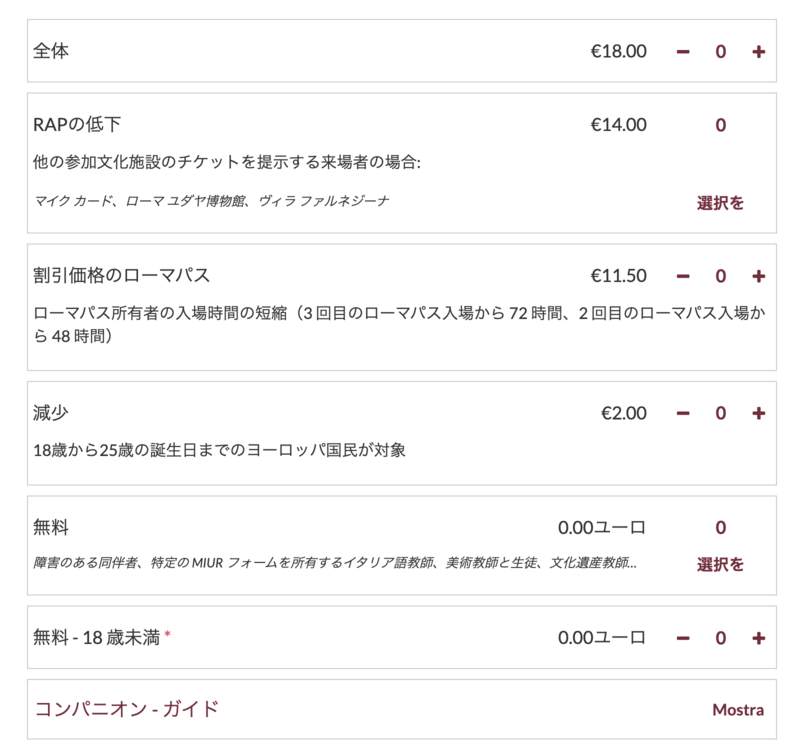The height and width of the screenshot is (750, 788).
Task: Add one 割引価格のローマパス ticket
Action: click(x=758, y=276)
